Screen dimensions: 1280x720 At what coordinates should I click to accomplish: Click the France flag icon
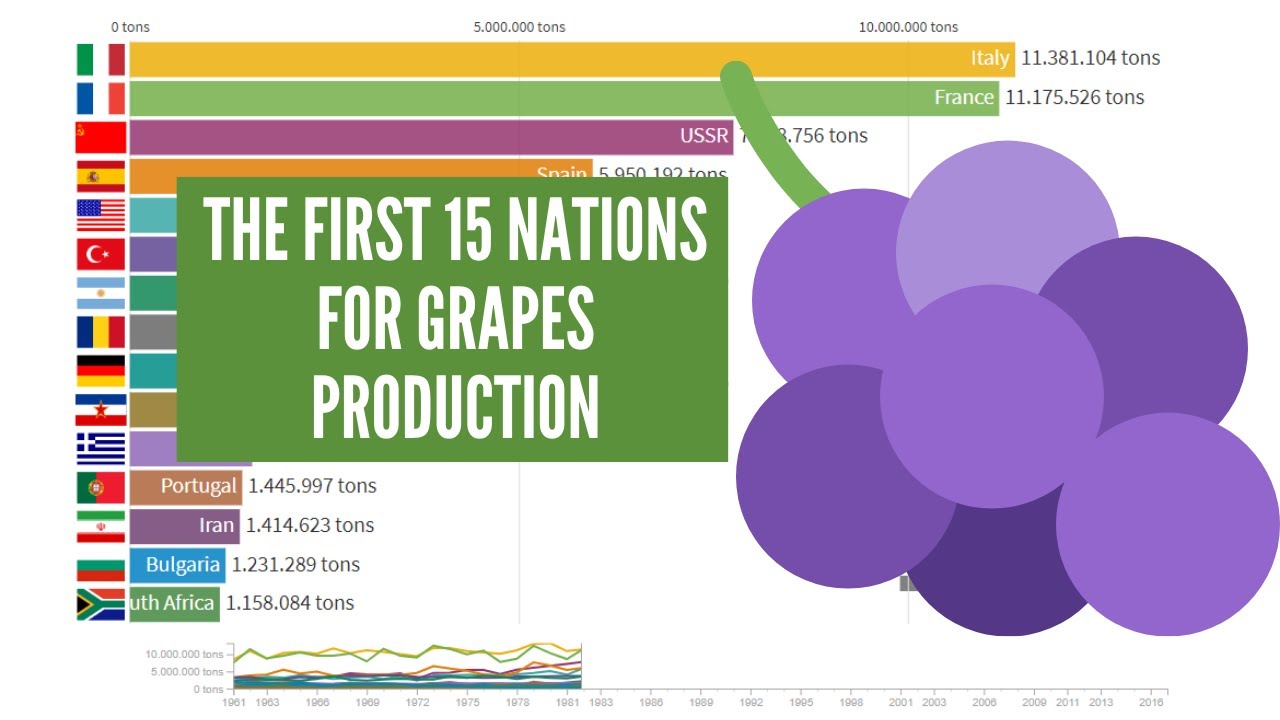pyautogui.click(x=101, y=98)
